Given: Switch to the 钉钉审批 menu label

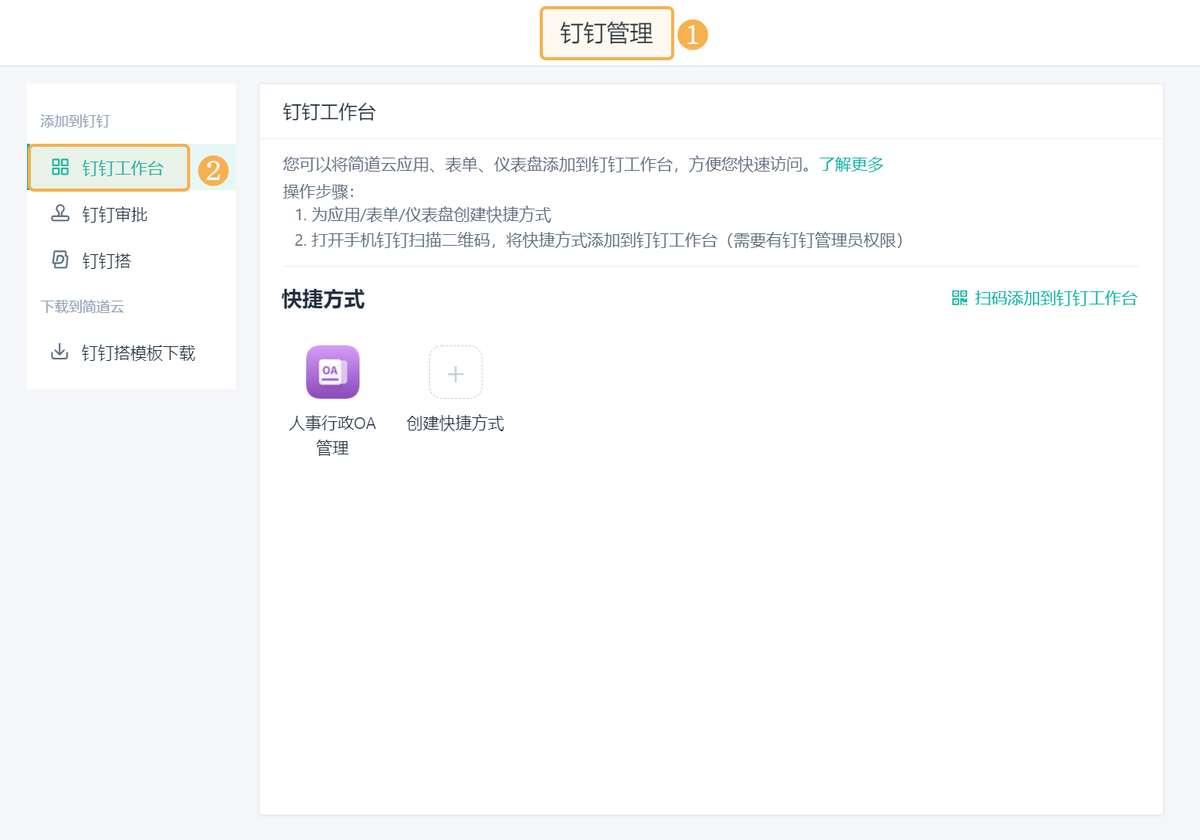Looking at the screenshot, I should [115, 214].
